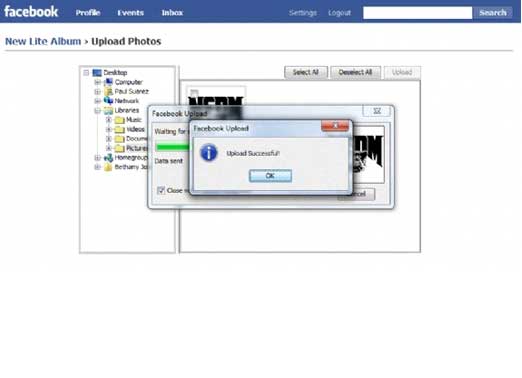Click the Network globe icon
522x378 pixels.
(x=108, y=101)
